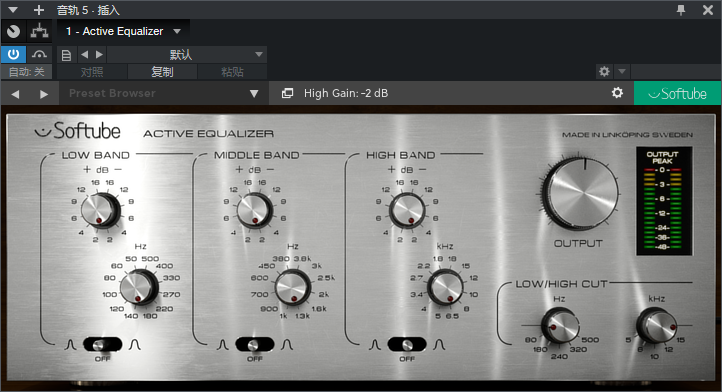Open Softube plugin settings gear
Image resolution: width=722 pixels, height=392 pixels.
617,93
